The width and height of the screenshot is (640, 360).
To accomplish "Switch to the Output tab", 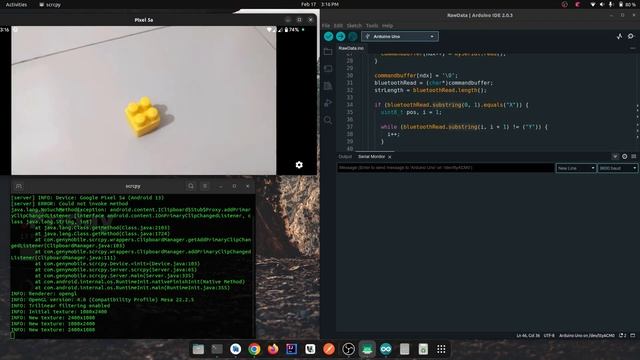I will [x=345, y=157].
